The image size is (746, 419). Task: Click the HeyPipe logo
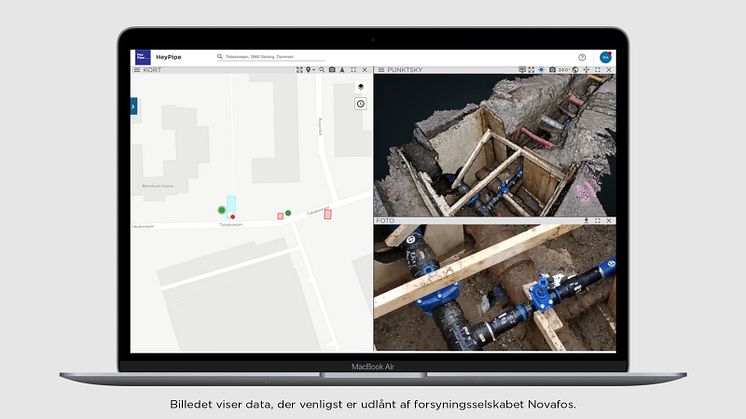coord(141,58)
